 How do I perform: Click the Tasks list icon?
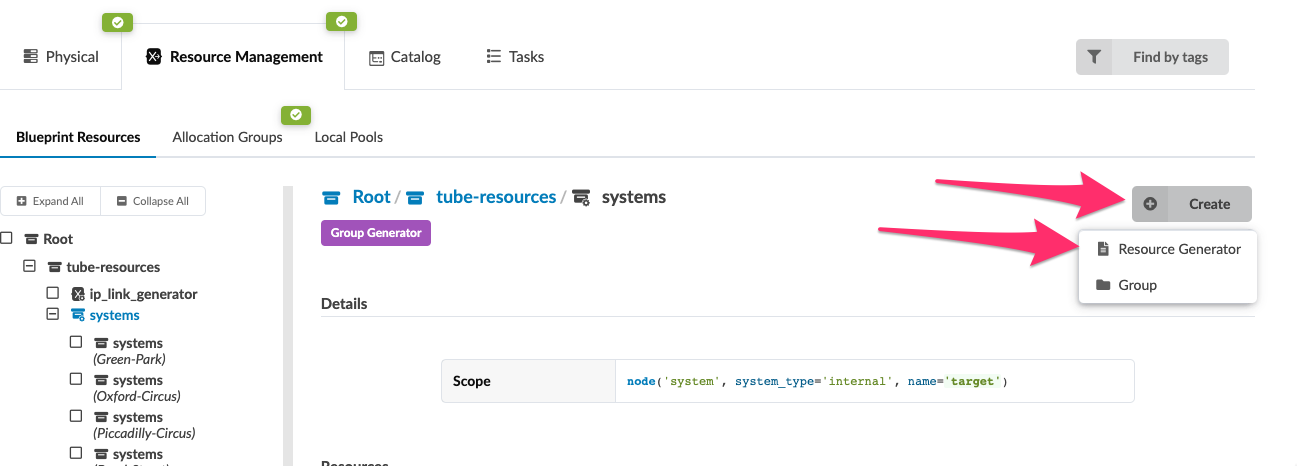pyautogui.click(x=493, y=57)
